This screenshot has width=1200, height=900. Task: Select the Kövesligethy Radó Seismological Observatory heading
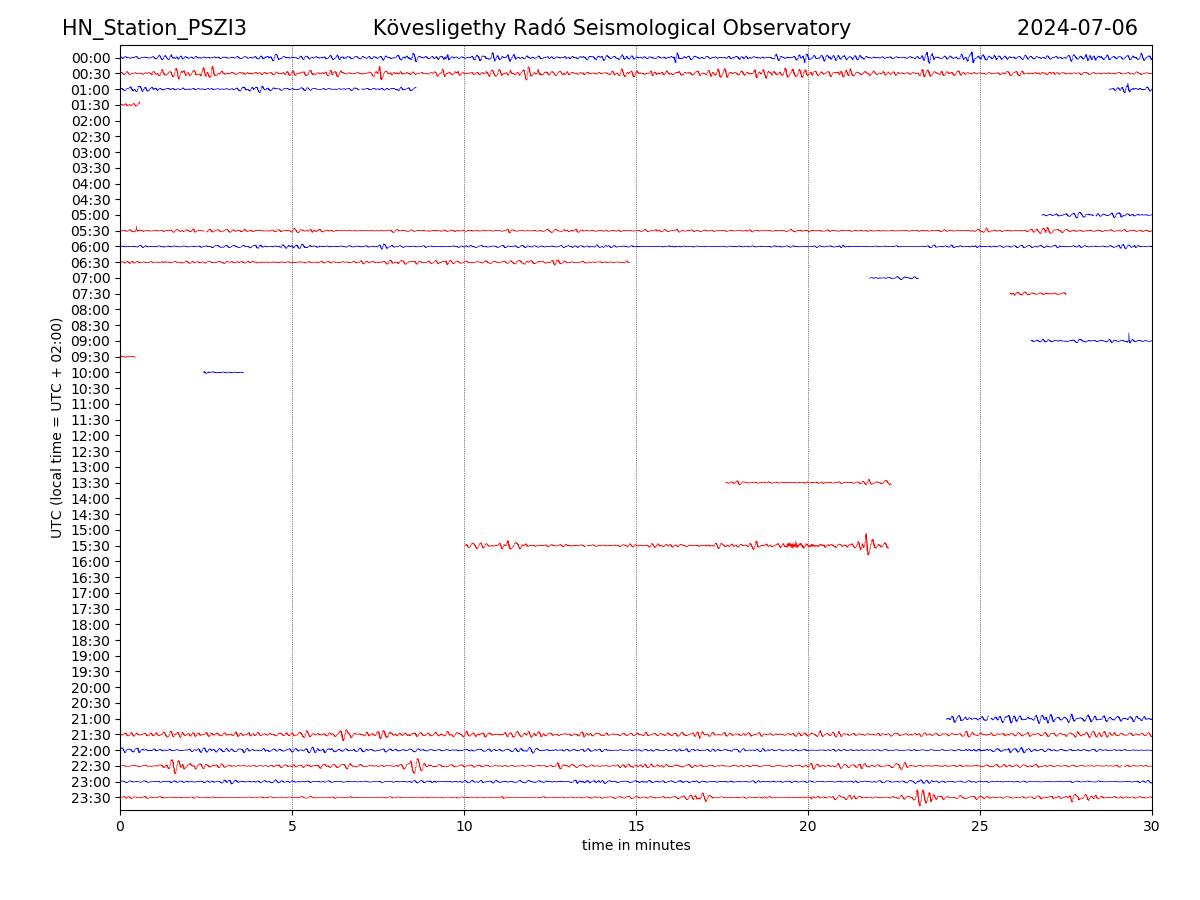point(611,28)
